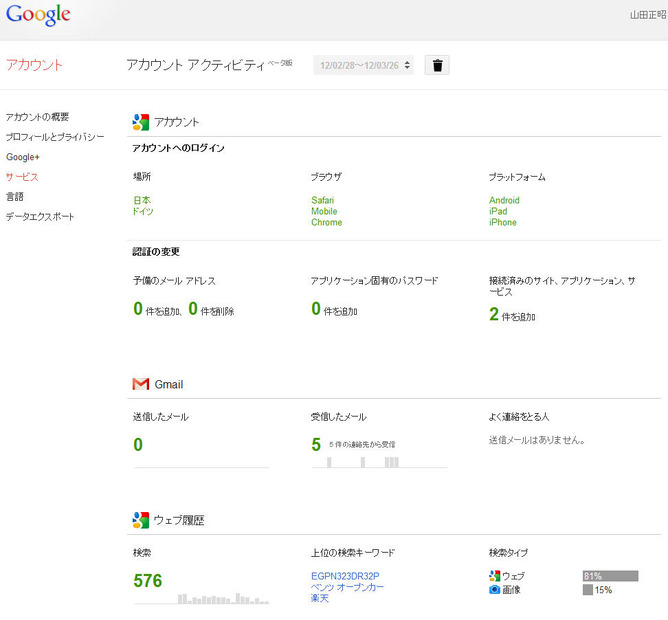Click search keyword ベンツ オープンカー link
This screenshot has height=620, width=668.
click(347, 587)
